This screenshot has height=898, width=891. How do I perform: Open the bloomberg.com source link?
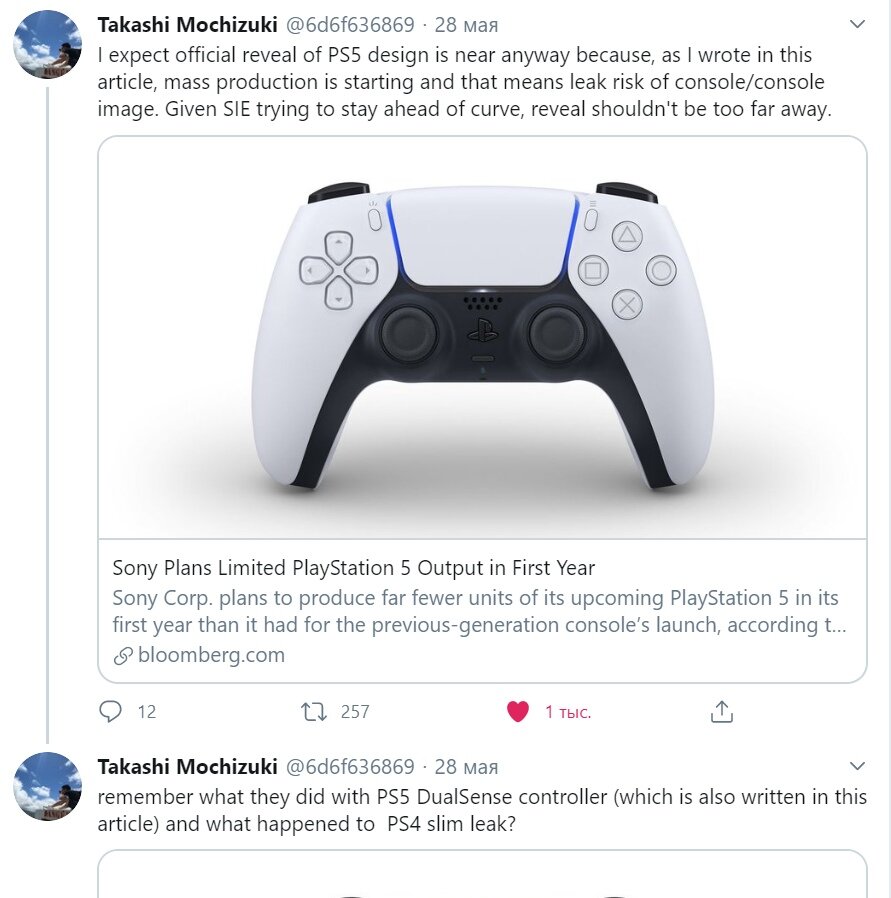click(x=211, y=655)
